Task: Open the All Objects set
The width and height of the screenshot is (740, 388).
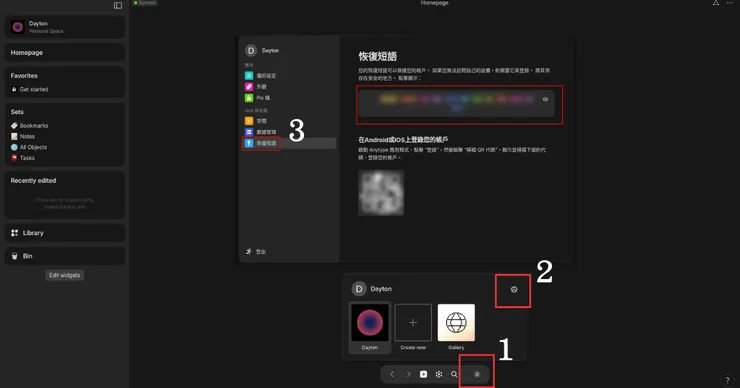Action: [33, 147]
